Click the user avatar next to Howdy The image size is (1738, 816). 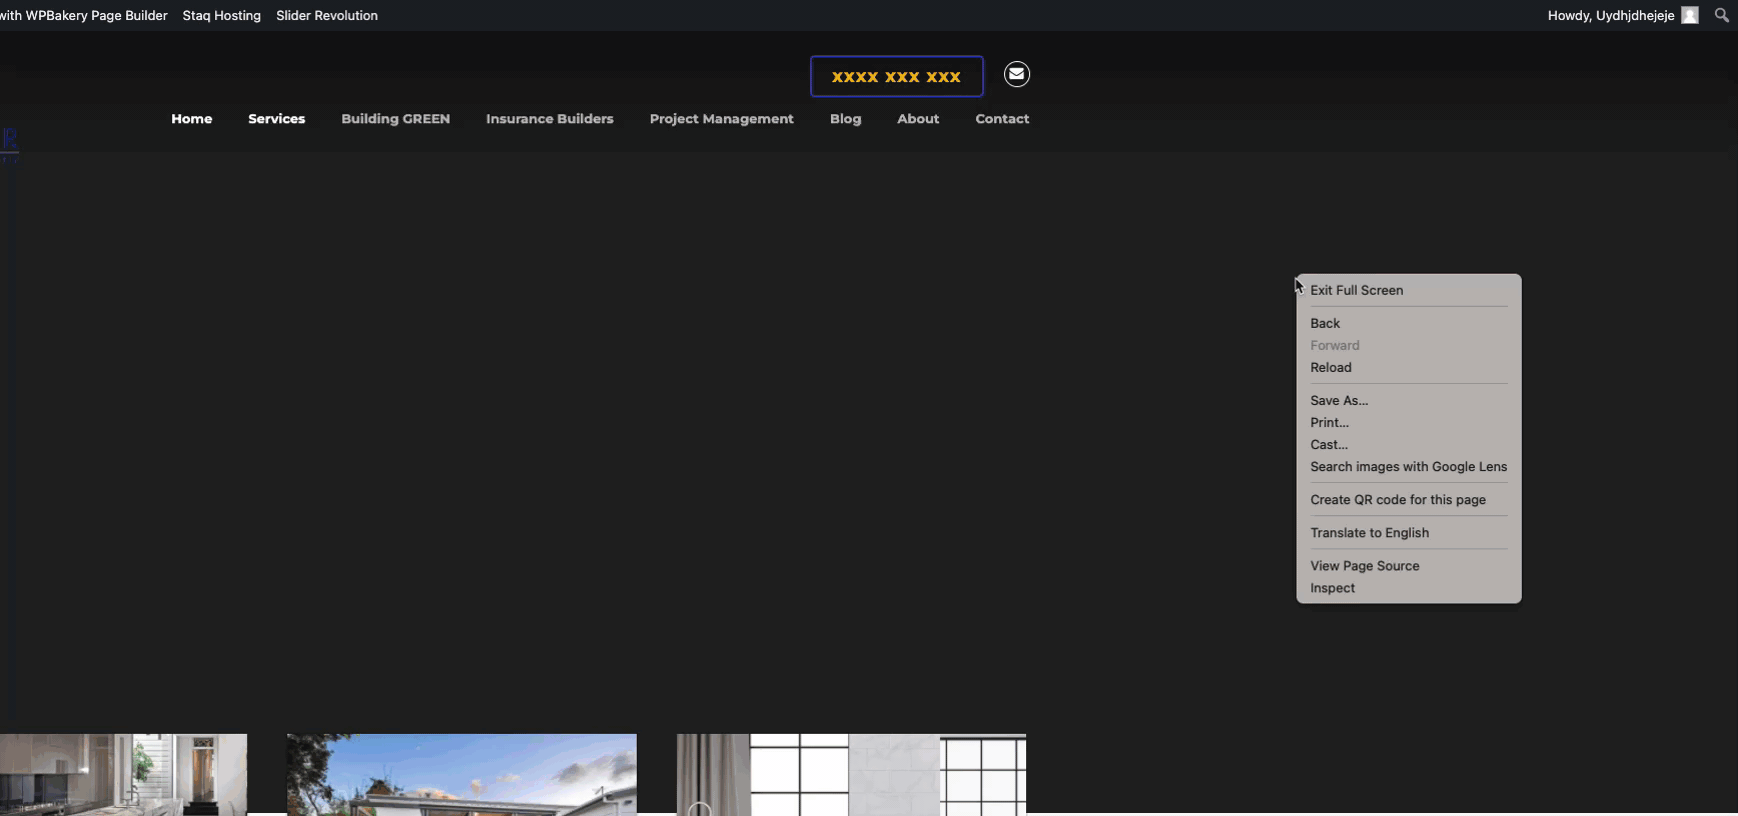(x=1689, y=15)
